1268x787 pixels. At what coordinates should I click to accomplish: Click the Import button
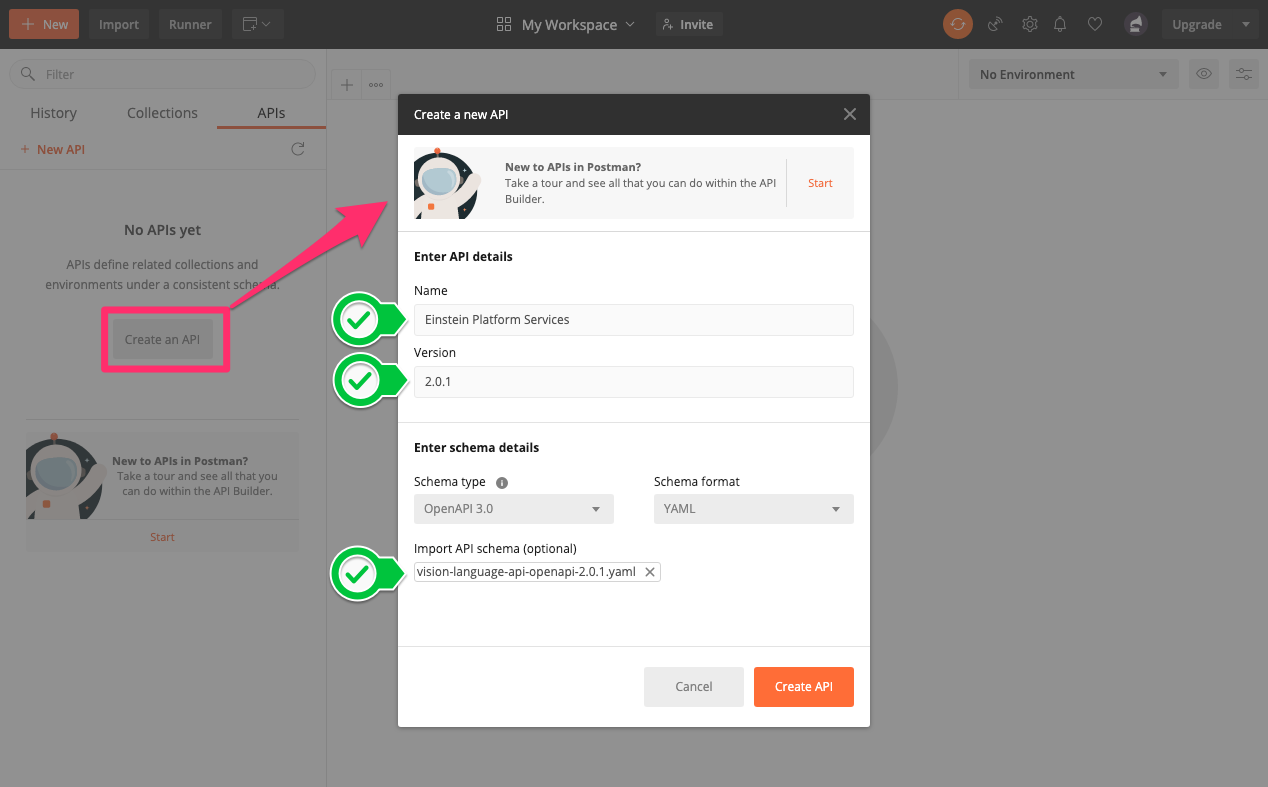pyautogui.click(x=119, y=24)
